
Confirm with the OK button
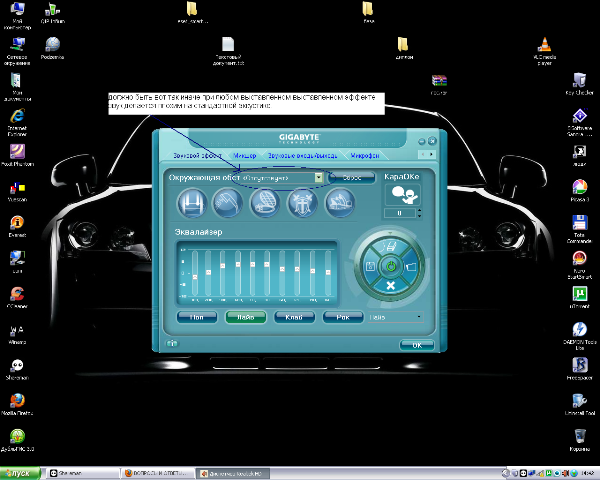pos(417,345)
